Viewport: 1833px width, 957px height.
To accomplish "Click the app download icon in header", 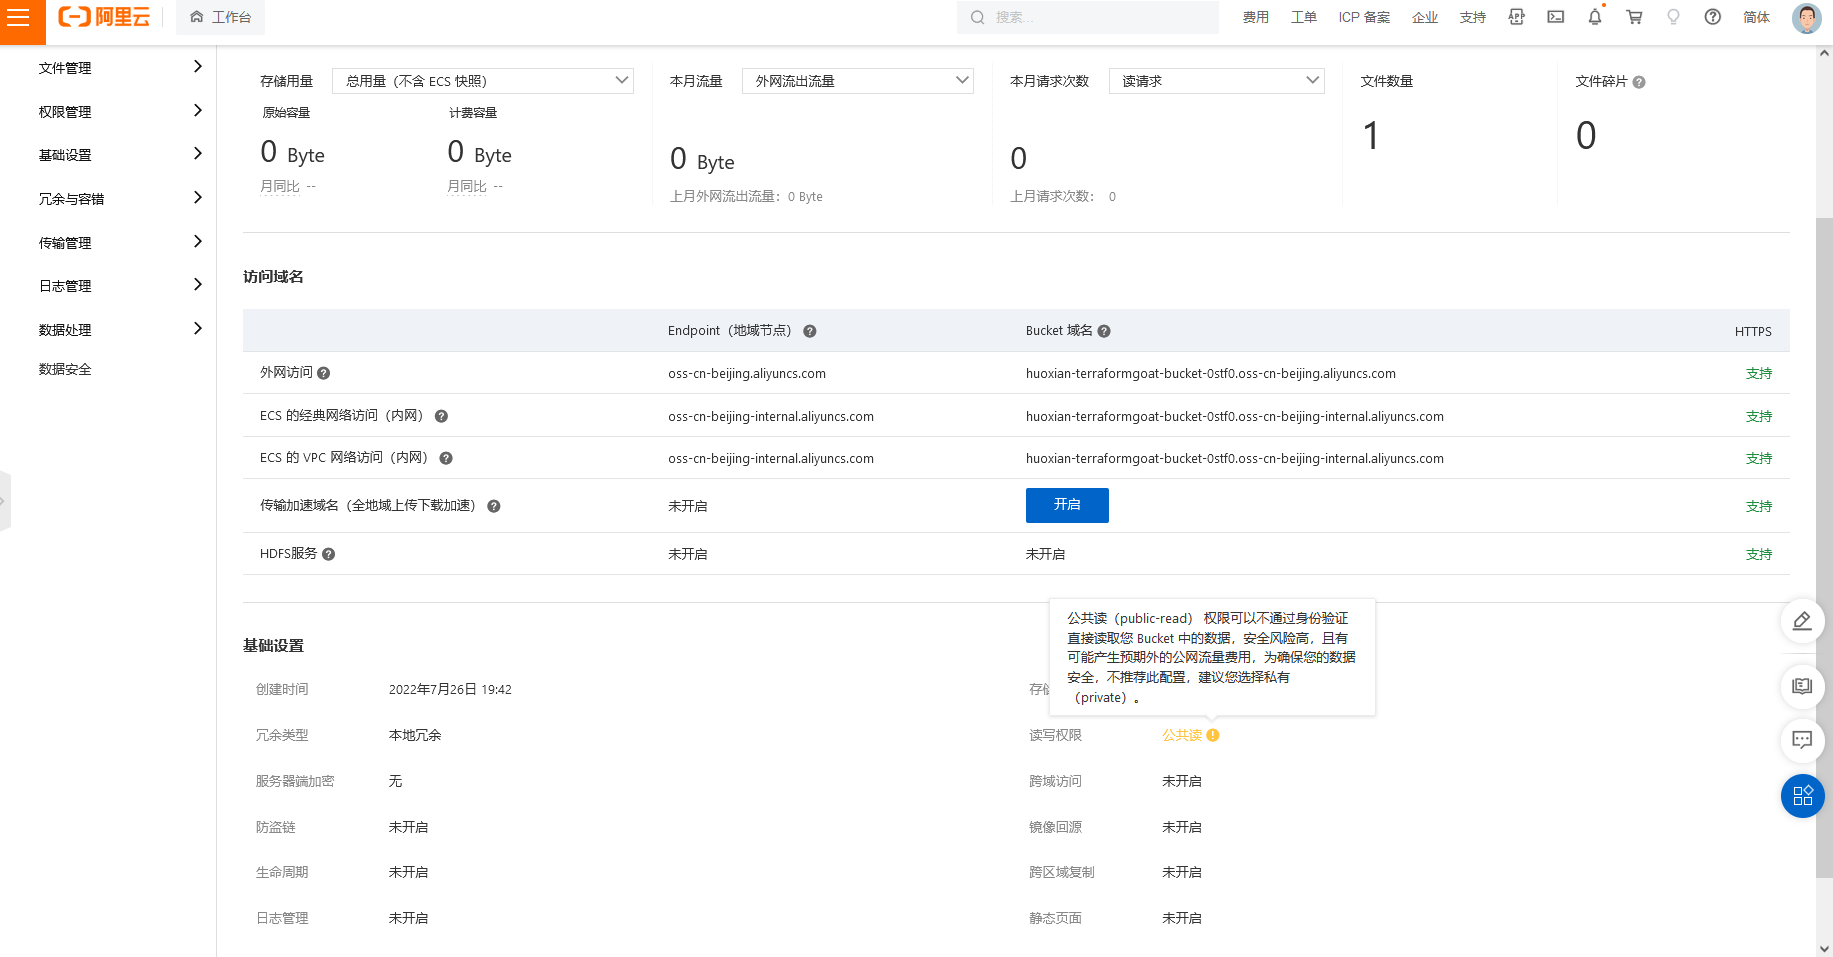I will tap(1516, 17).
